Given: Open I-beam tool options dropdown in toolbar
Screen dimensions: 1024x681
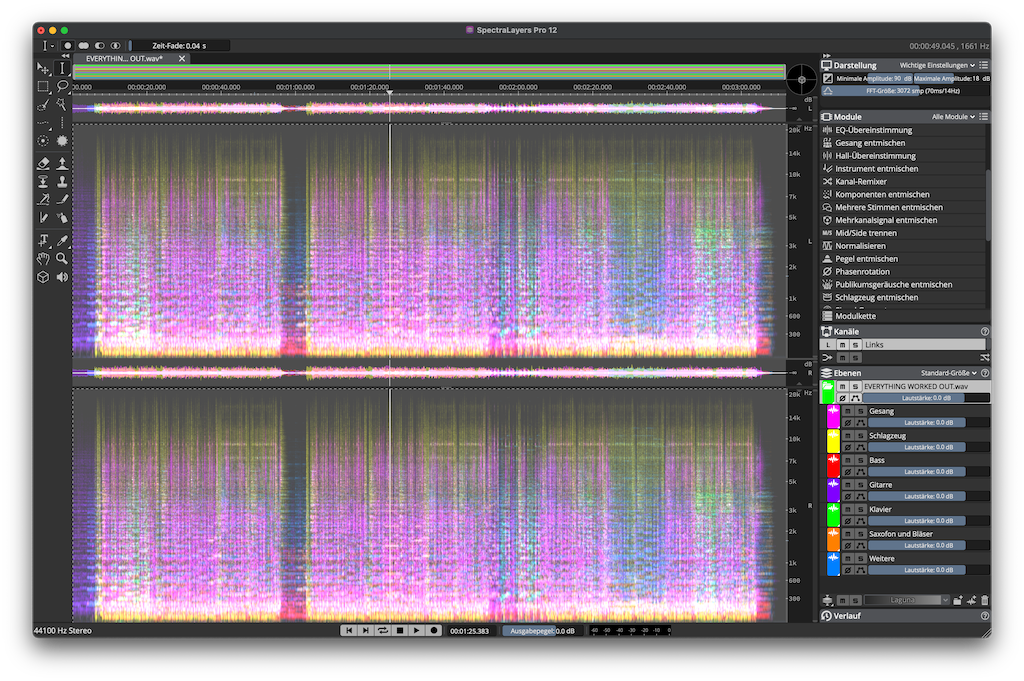Looking at the screenshot, I should tap(48, 46).
